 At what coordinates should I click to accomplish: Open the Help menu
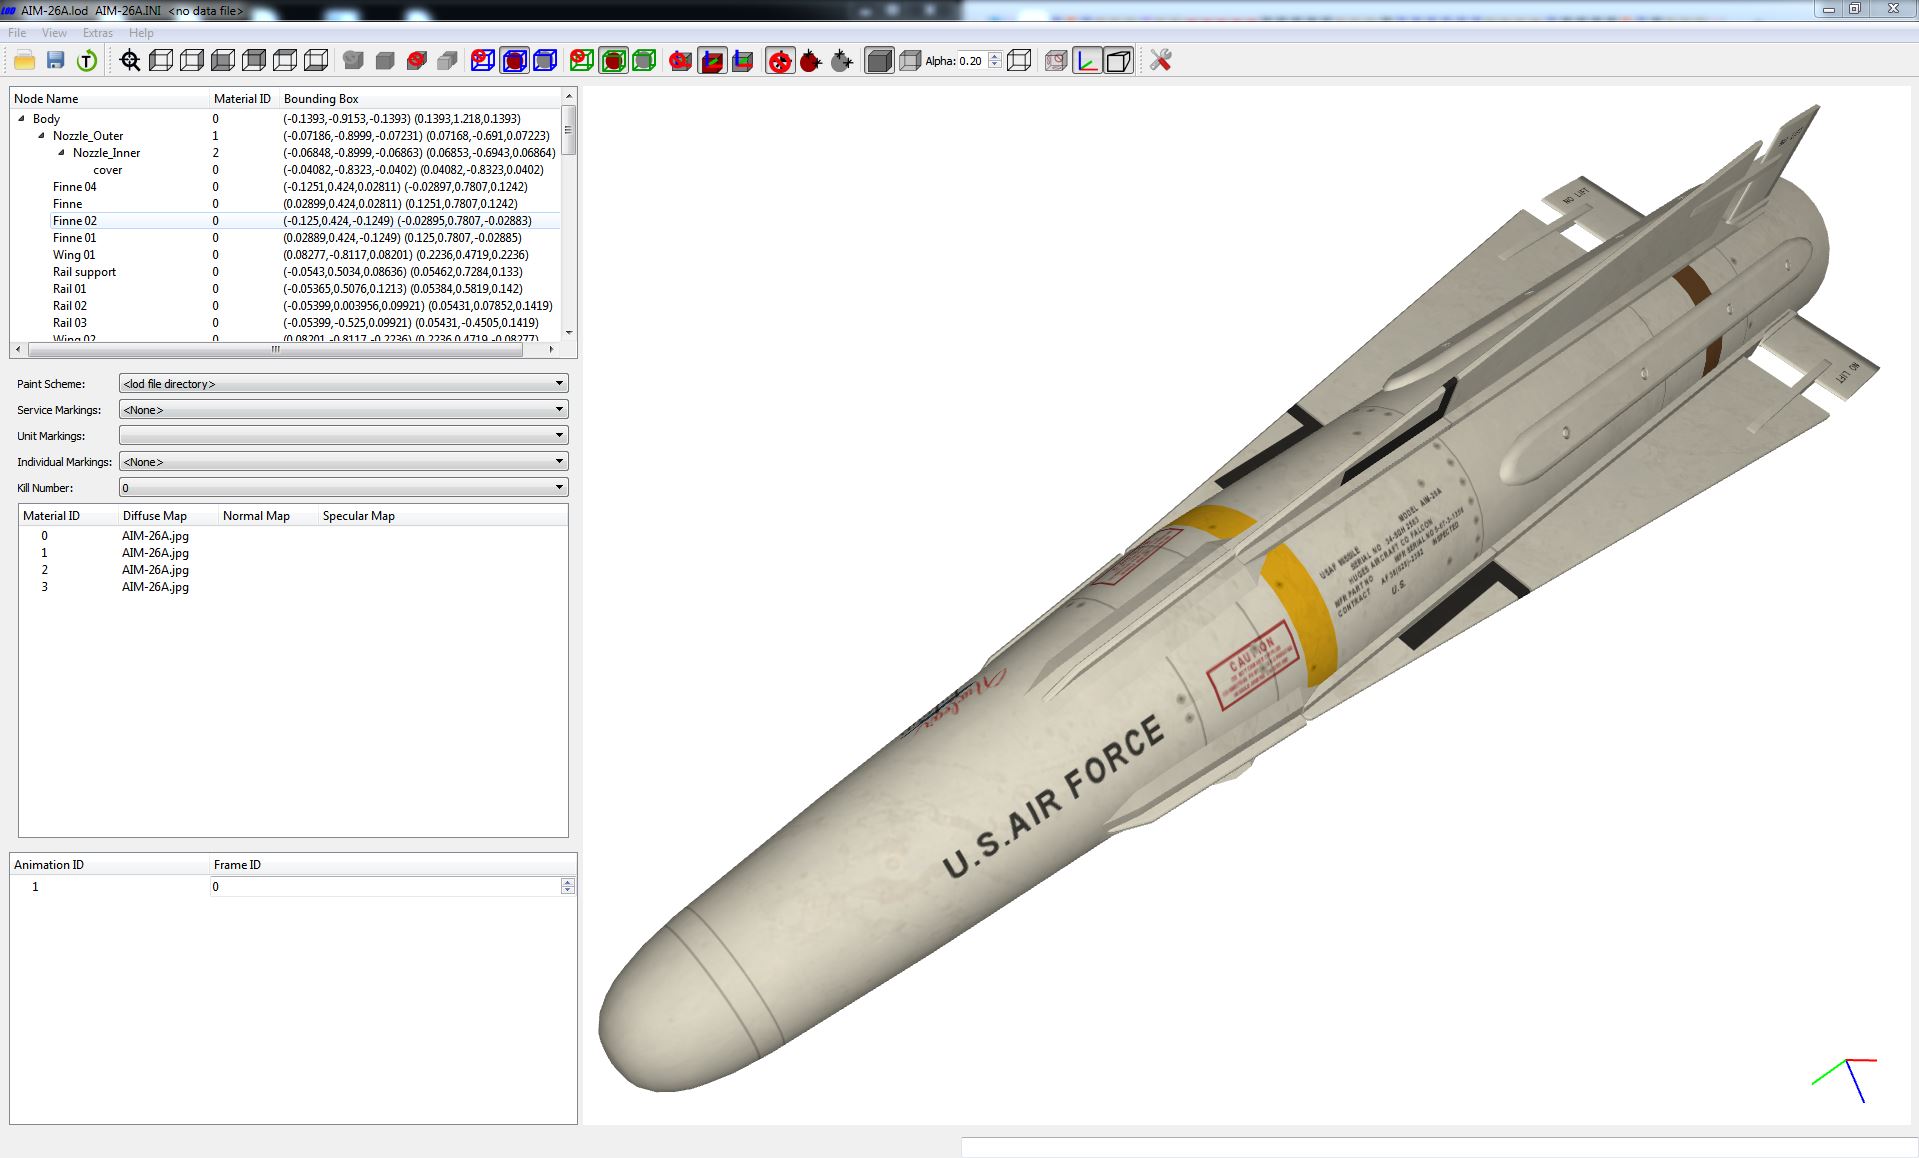141,33
